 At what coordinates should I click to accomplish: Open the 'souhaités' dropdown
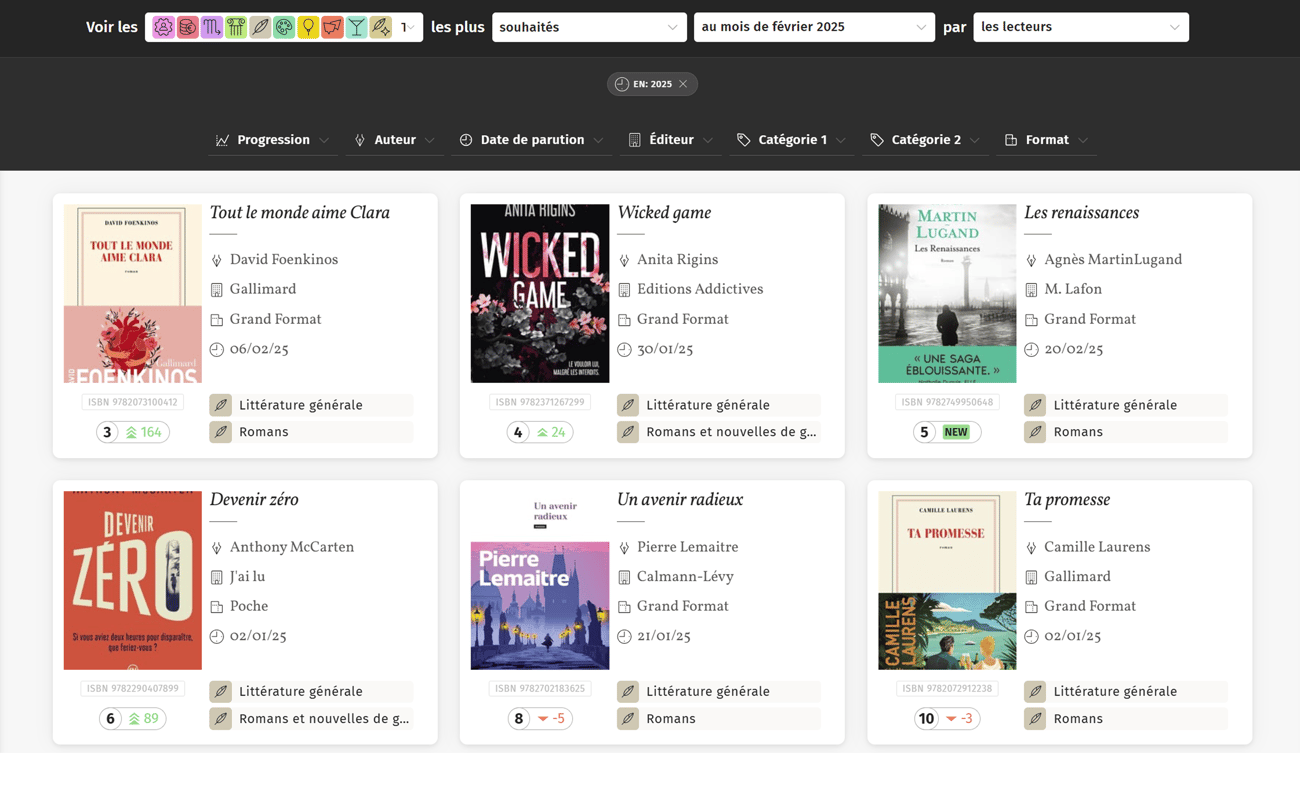coord(589,27)
